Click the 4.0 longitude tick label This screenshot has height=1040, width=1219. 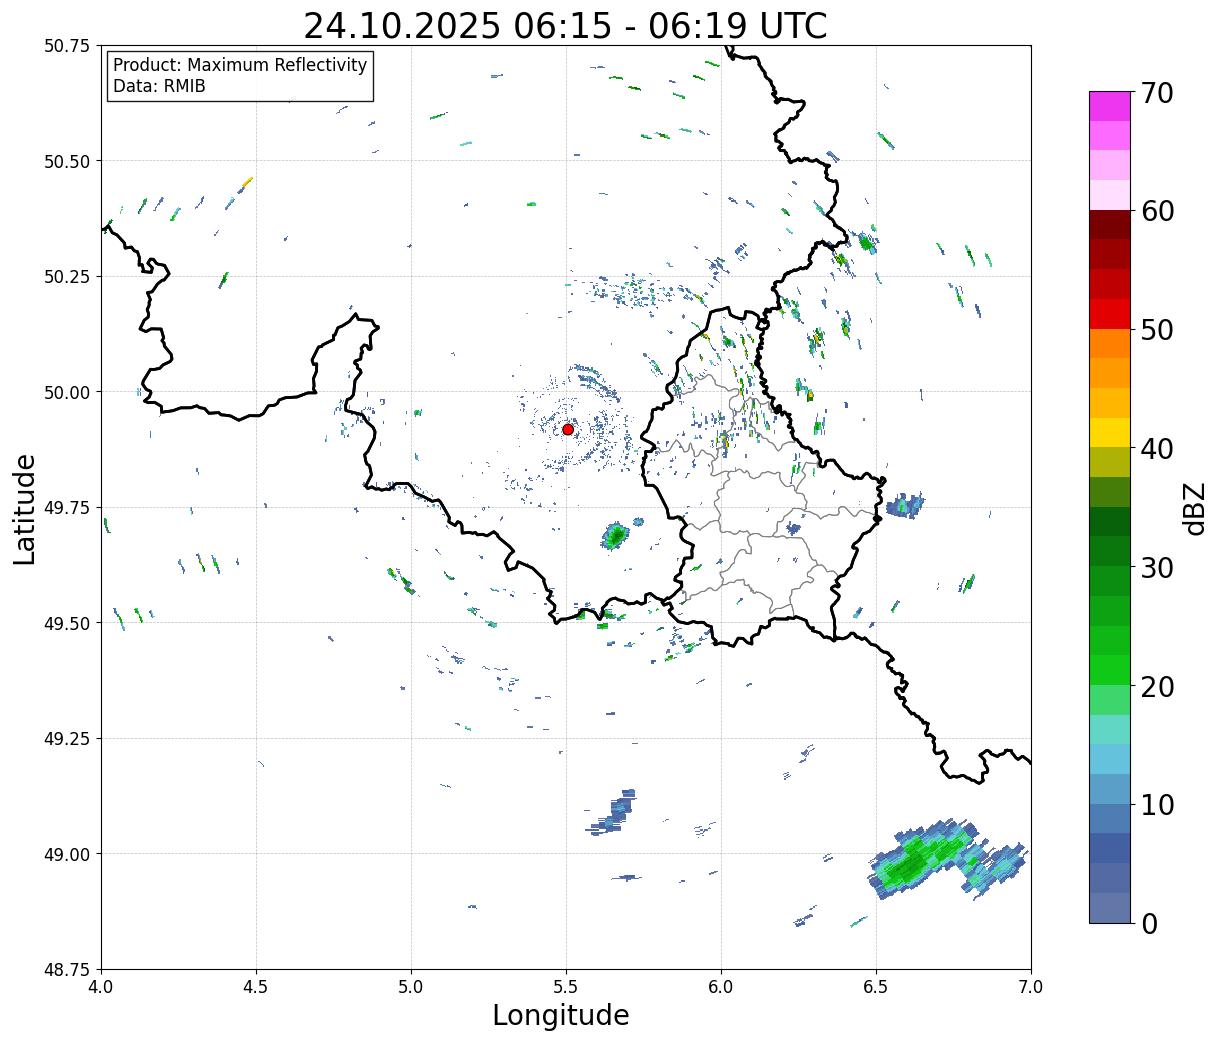click(x=101, y=987)
